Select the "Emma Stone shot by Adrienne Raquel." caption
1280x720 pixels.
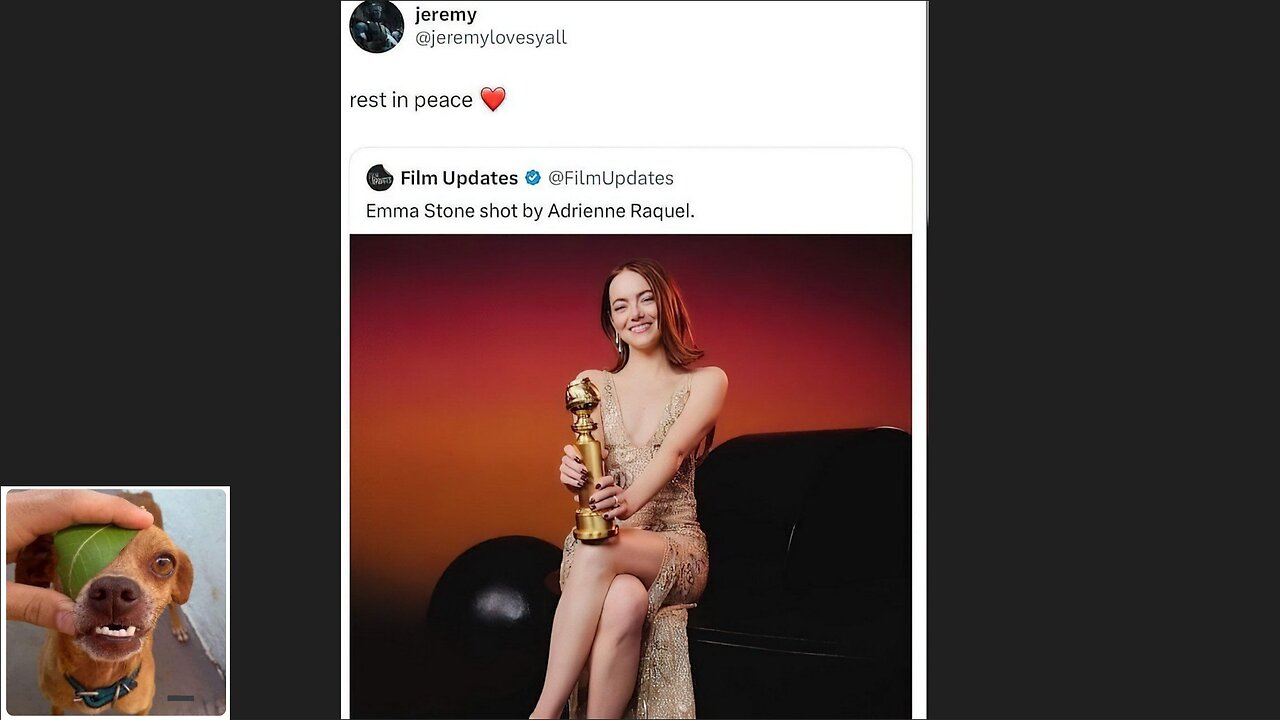point(530,211)
